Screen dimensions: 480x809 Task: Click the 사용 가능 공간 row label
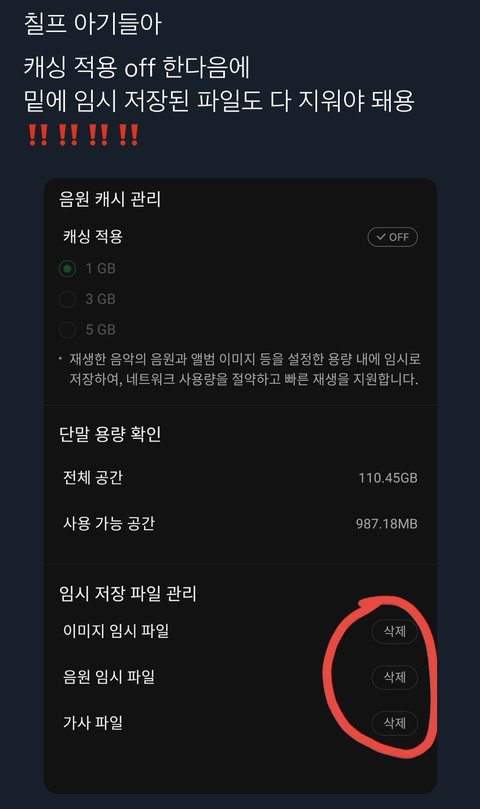click(x=109, y=523)
